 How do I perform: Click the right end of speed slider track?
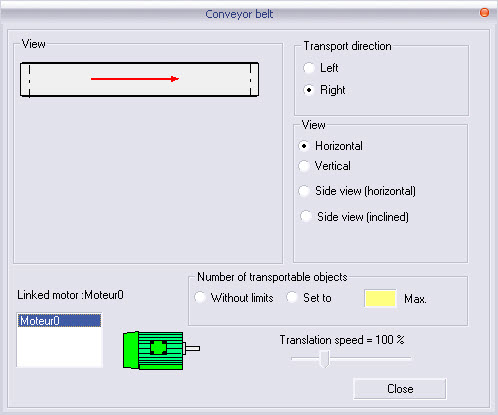407,359
